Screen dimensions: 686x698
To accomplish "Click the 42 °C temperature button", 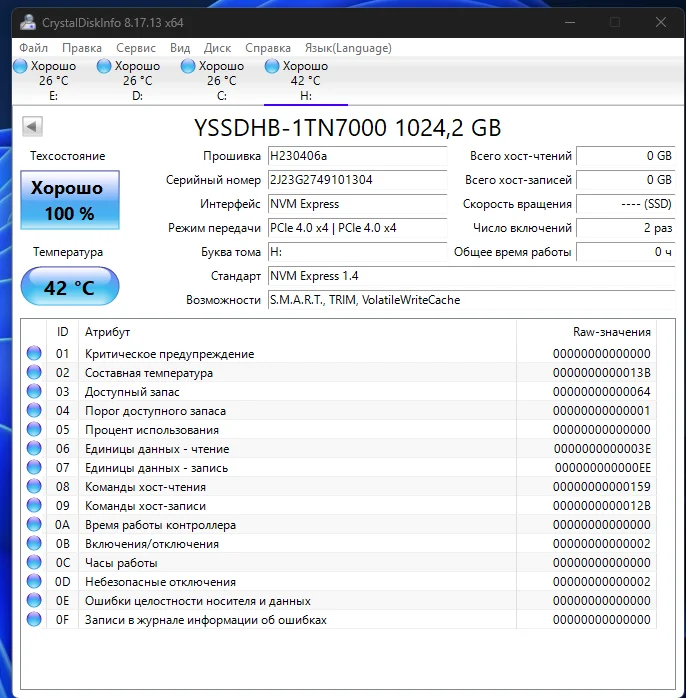I will pyautogui.click(x=70, y=287).
